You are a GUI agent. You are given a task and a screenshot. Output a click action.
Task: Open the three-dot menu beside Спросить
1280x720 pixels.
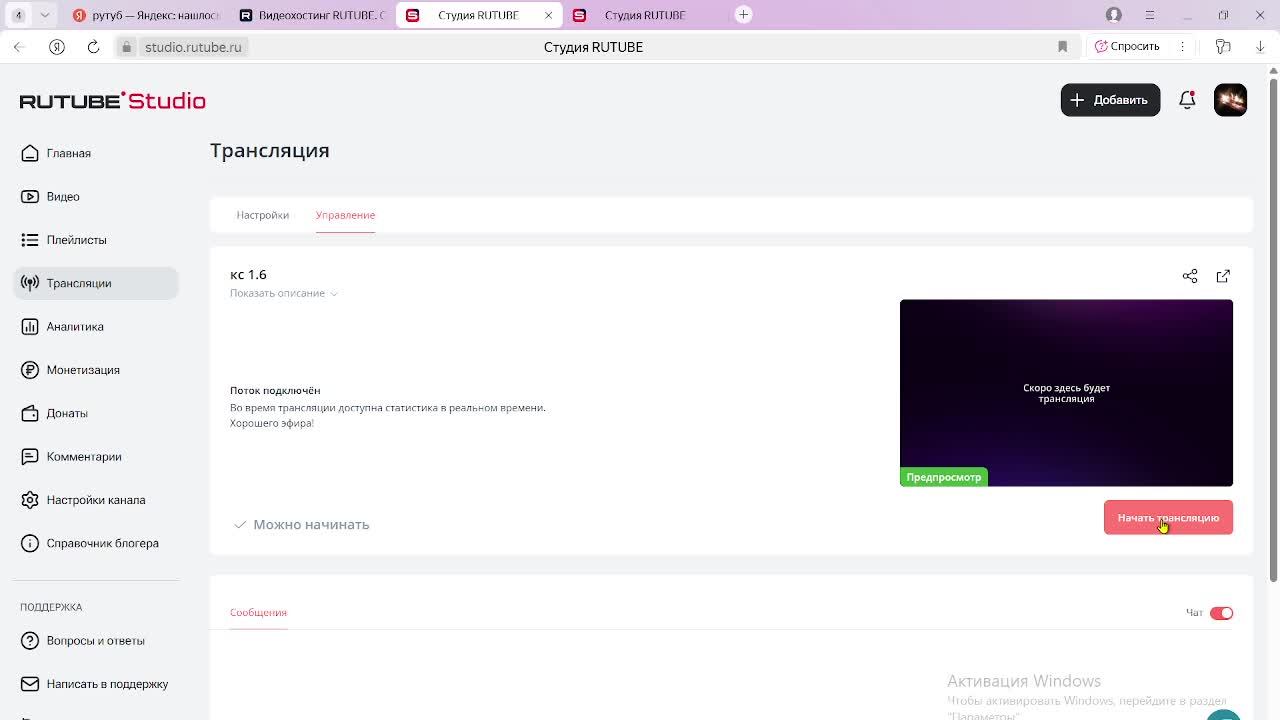pyautogui.click(x=1182, y=47)
